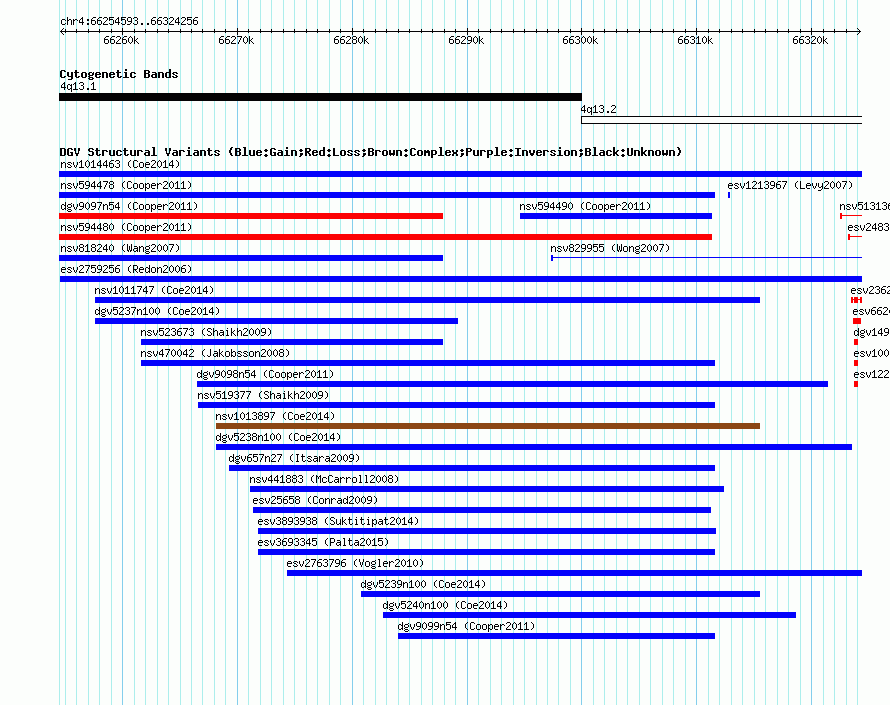
Task: Open variant esv2759256 (Redon2006)
Action: [x=126, y=269]
